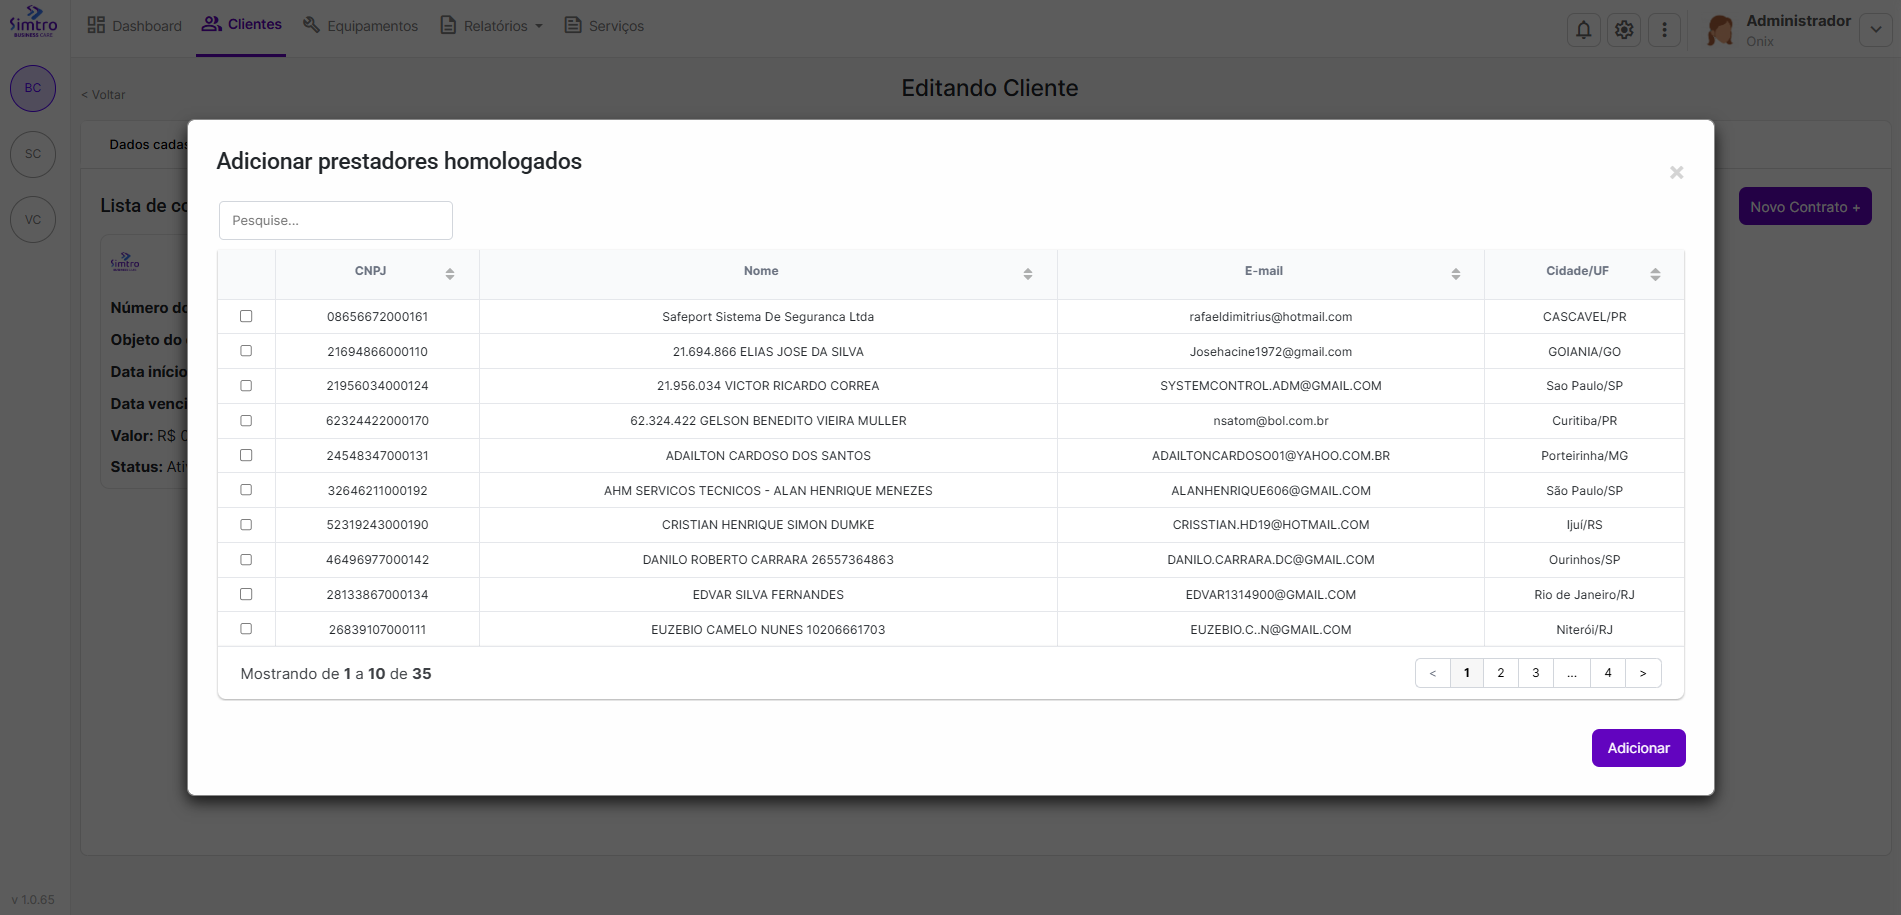Click the Simtro logo
The image size is (1901, 915).
pos(34,23)
